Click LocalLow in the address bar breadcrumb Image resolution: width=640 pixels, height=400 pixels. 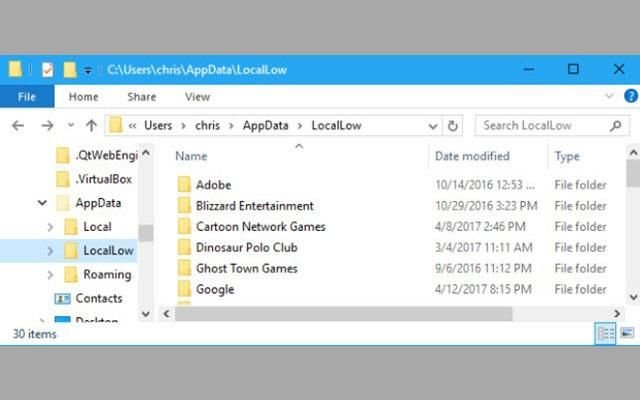(336, 125)
